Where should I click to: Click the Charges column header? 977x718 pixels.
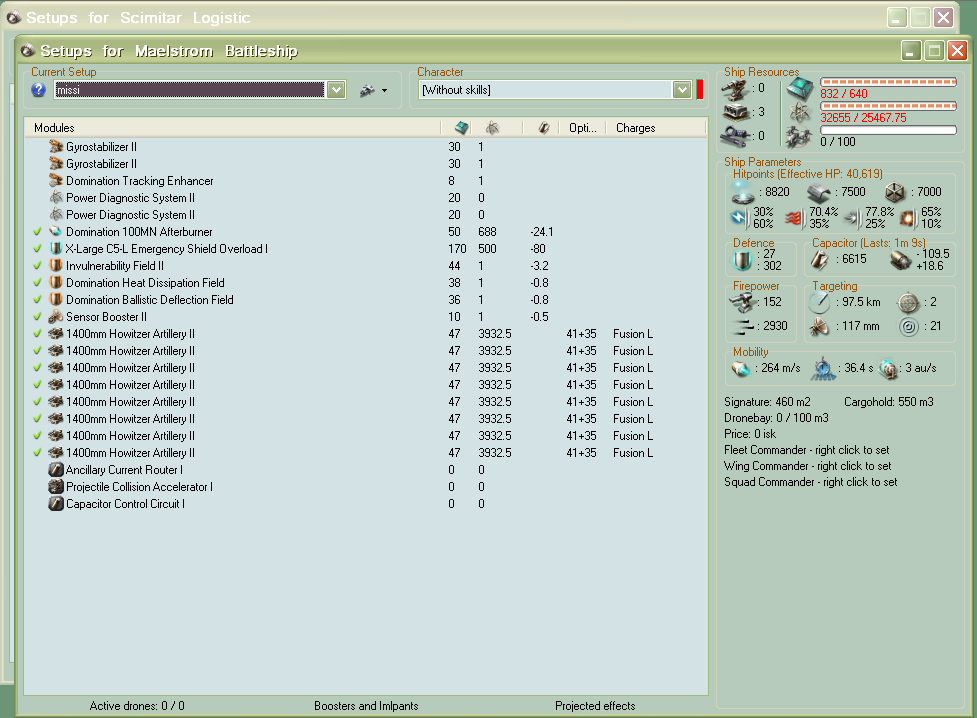[x=655, y=128]
